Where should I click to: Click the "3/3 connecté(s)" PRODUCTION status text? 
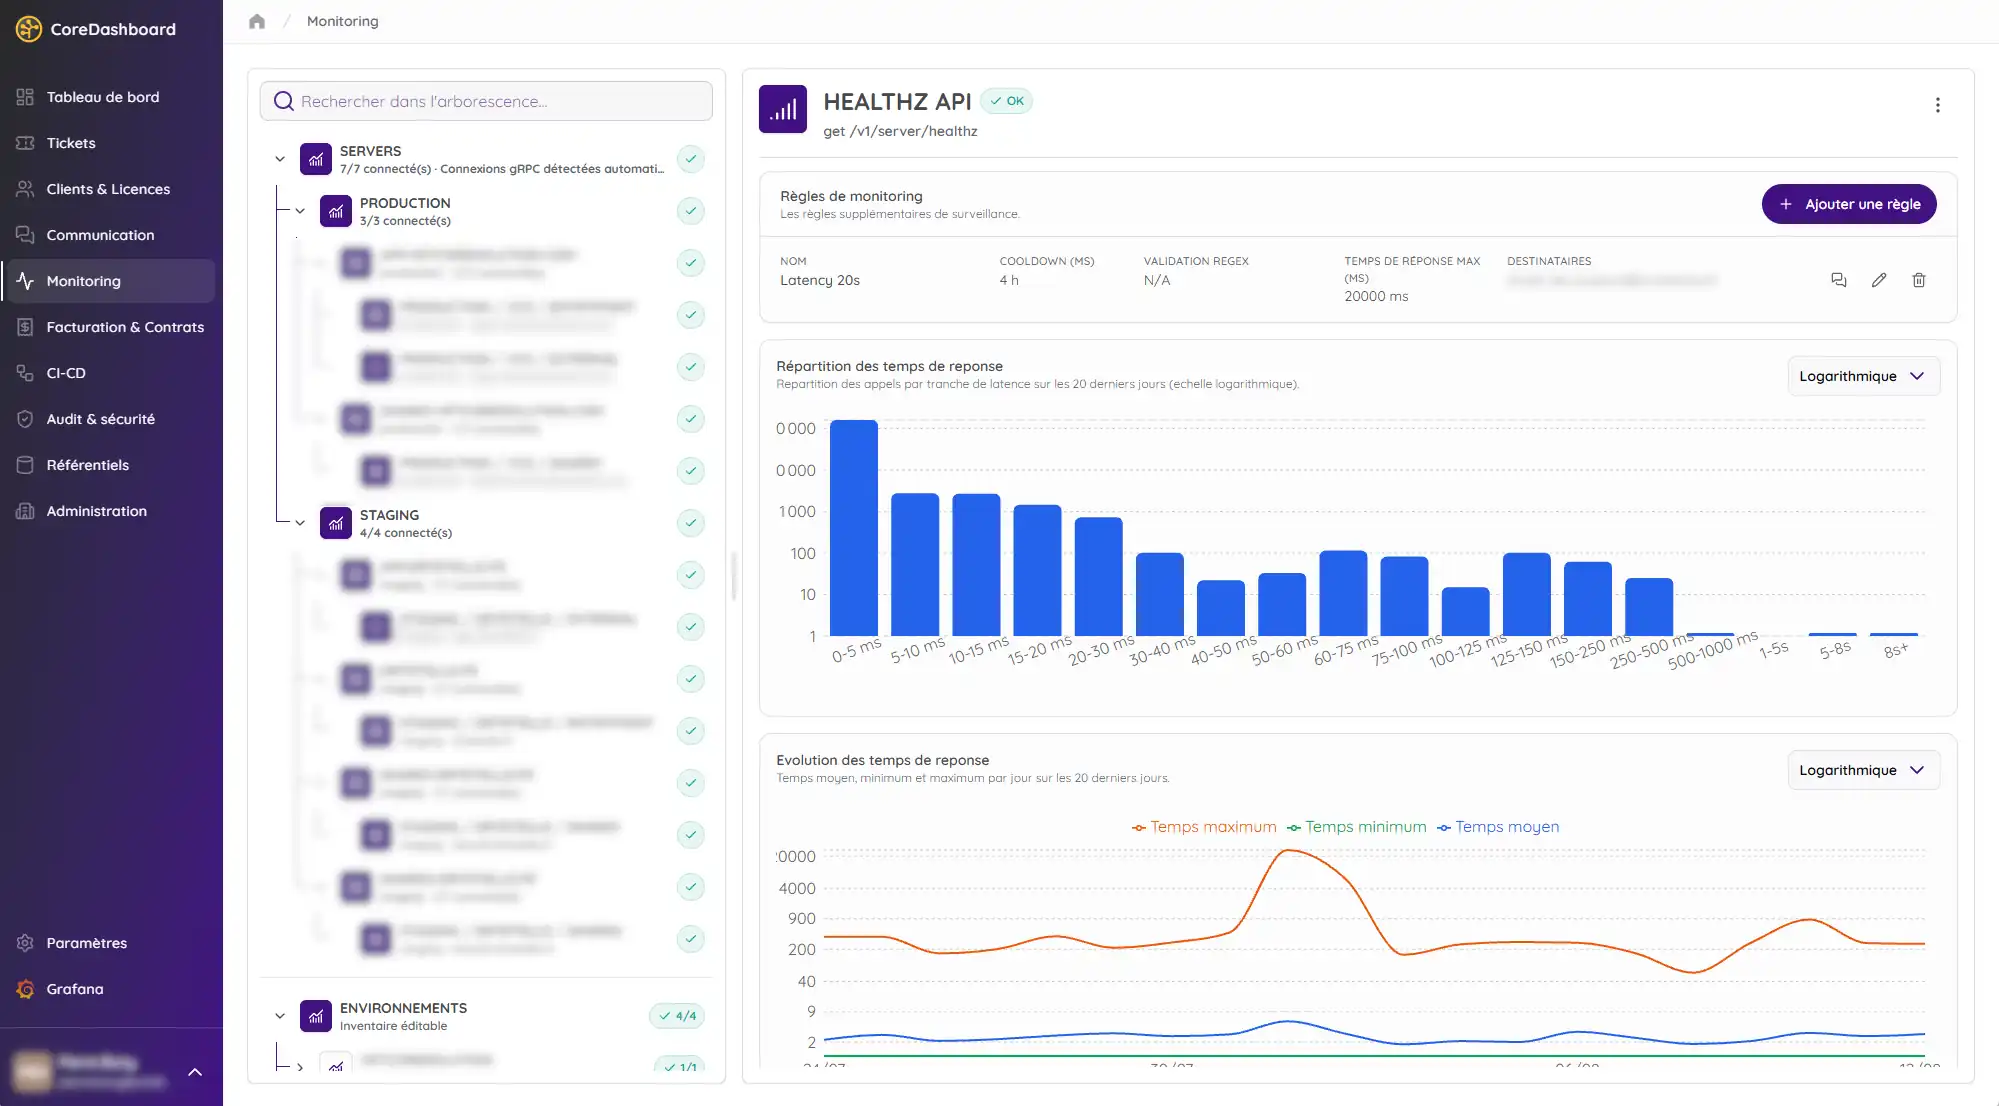tap(405, 221)
